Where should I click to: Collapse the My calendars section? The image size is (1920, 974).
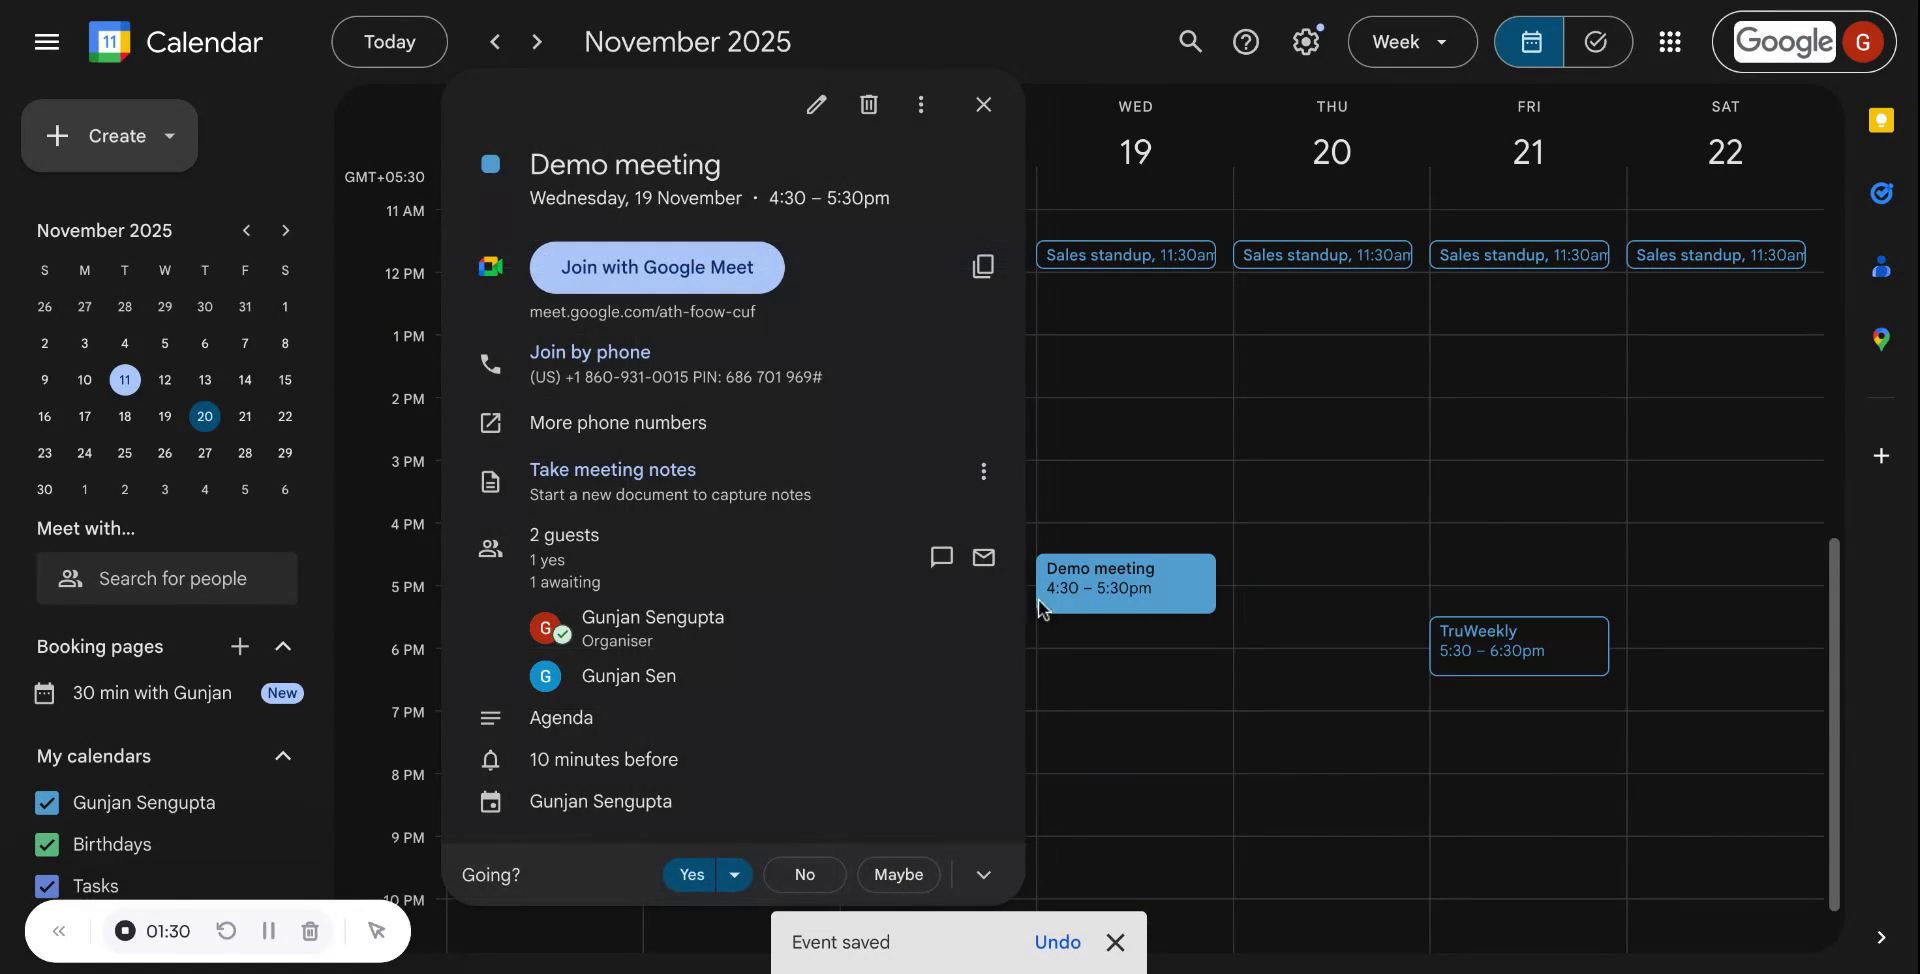pos(283,756)
